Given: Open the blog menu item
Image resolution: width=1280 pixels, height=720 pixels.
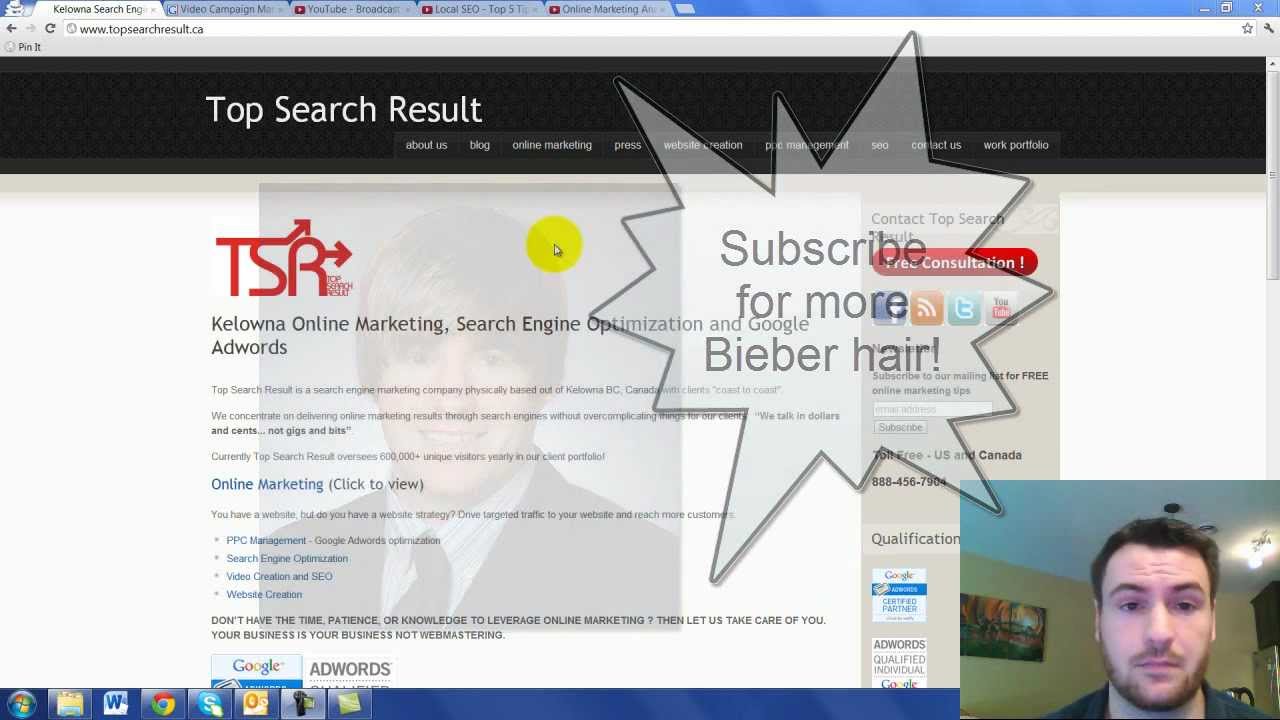Looking at the screenshot, I should coord(480,145).
